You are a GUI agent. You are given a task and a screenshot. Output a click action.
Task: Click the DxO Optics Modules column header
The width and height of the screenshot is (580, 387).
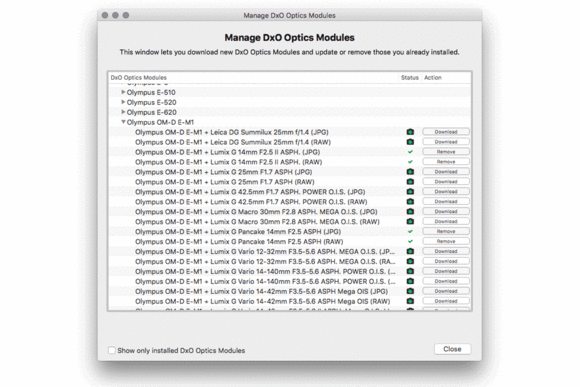click(x=253, y=78)
